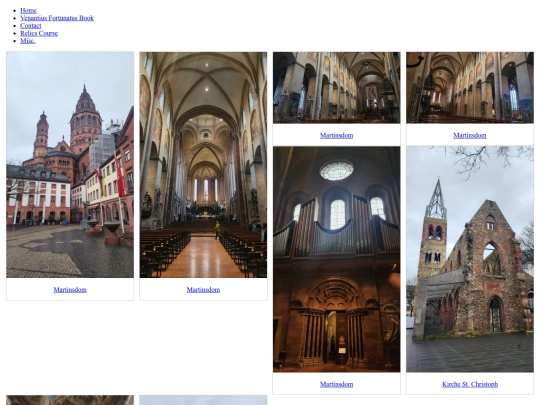Image resolution: width=540 pixels, height=405 pixels.
Task: Go to the Contact page
Action: pos(31,26)
